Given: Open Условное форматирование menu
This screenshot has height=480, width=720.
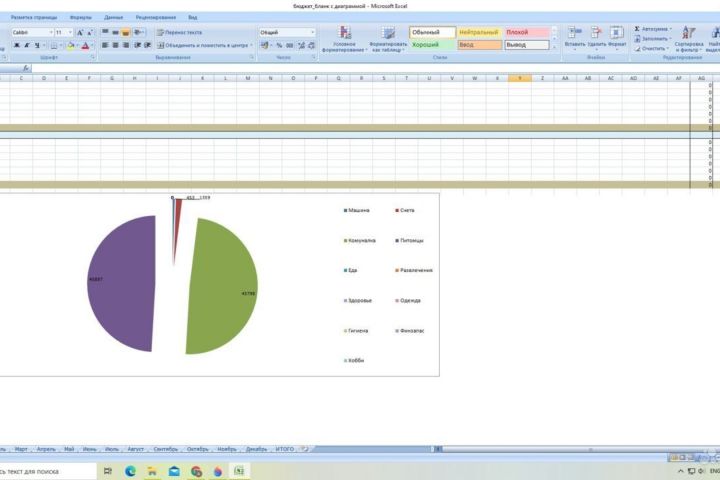Looking at the screenshot, I should [344, 40].
